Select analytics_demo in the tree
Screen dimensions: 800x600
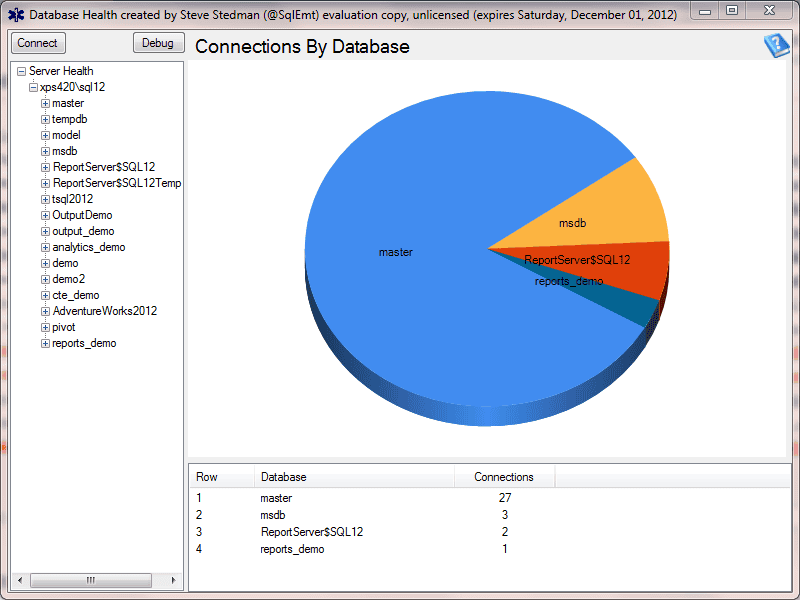89,247
